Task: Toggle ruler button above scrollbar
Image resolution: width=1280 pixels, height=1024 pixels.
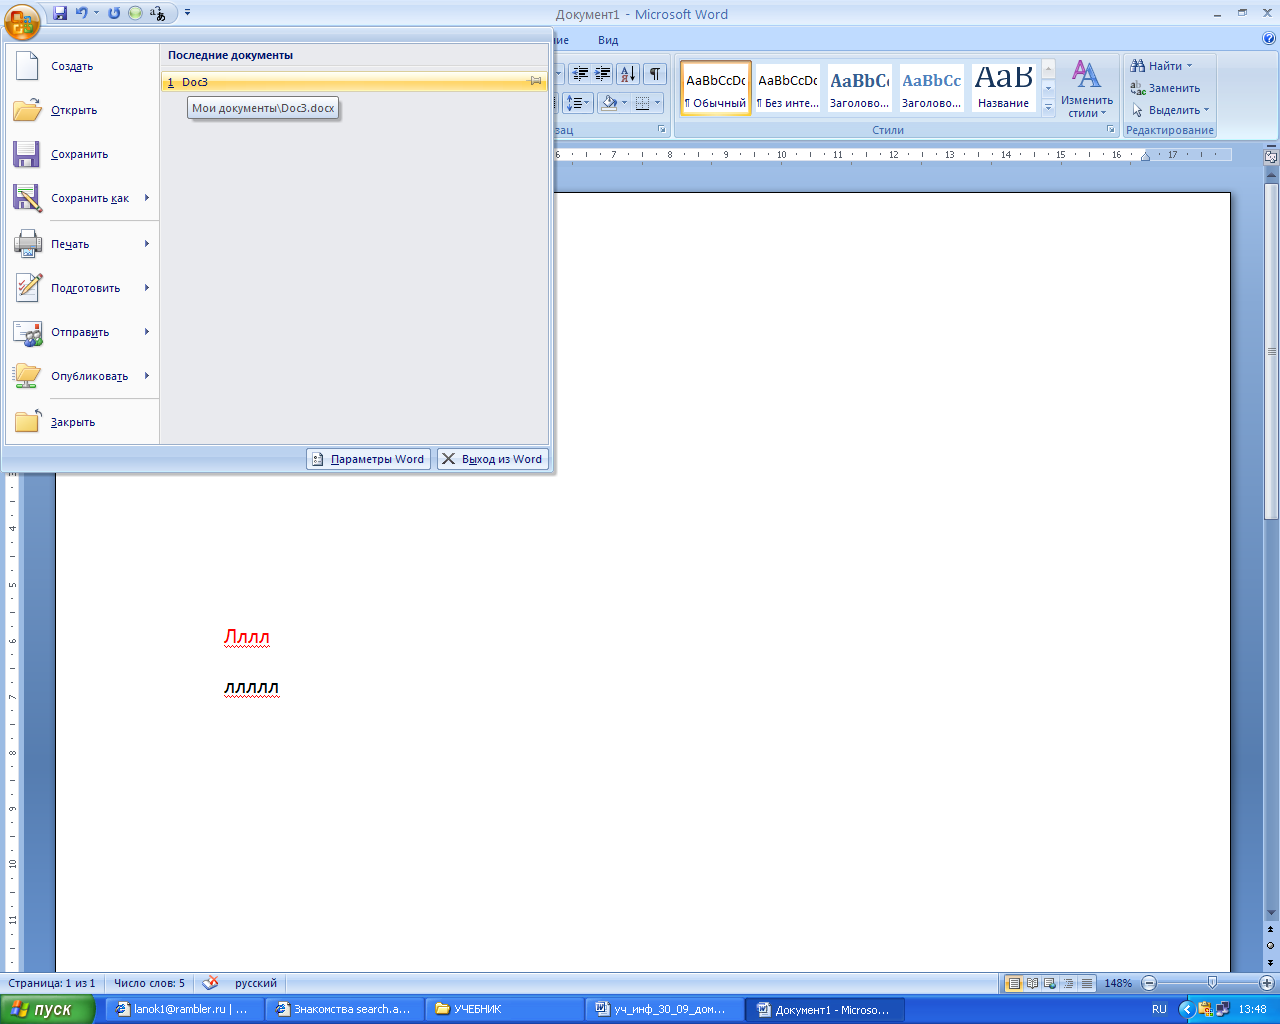Action: pos(1271,157)
